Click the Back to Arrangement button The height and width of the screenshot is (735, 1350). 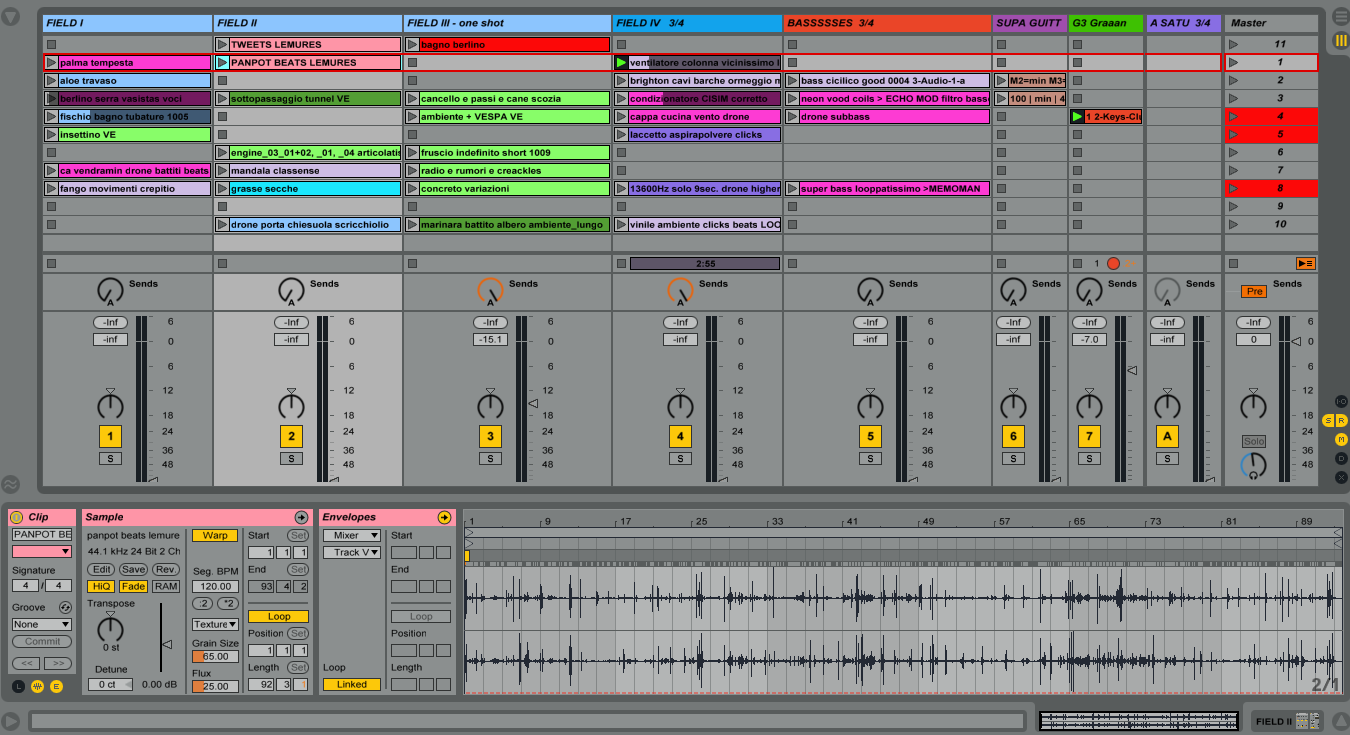click(1305, 263)
